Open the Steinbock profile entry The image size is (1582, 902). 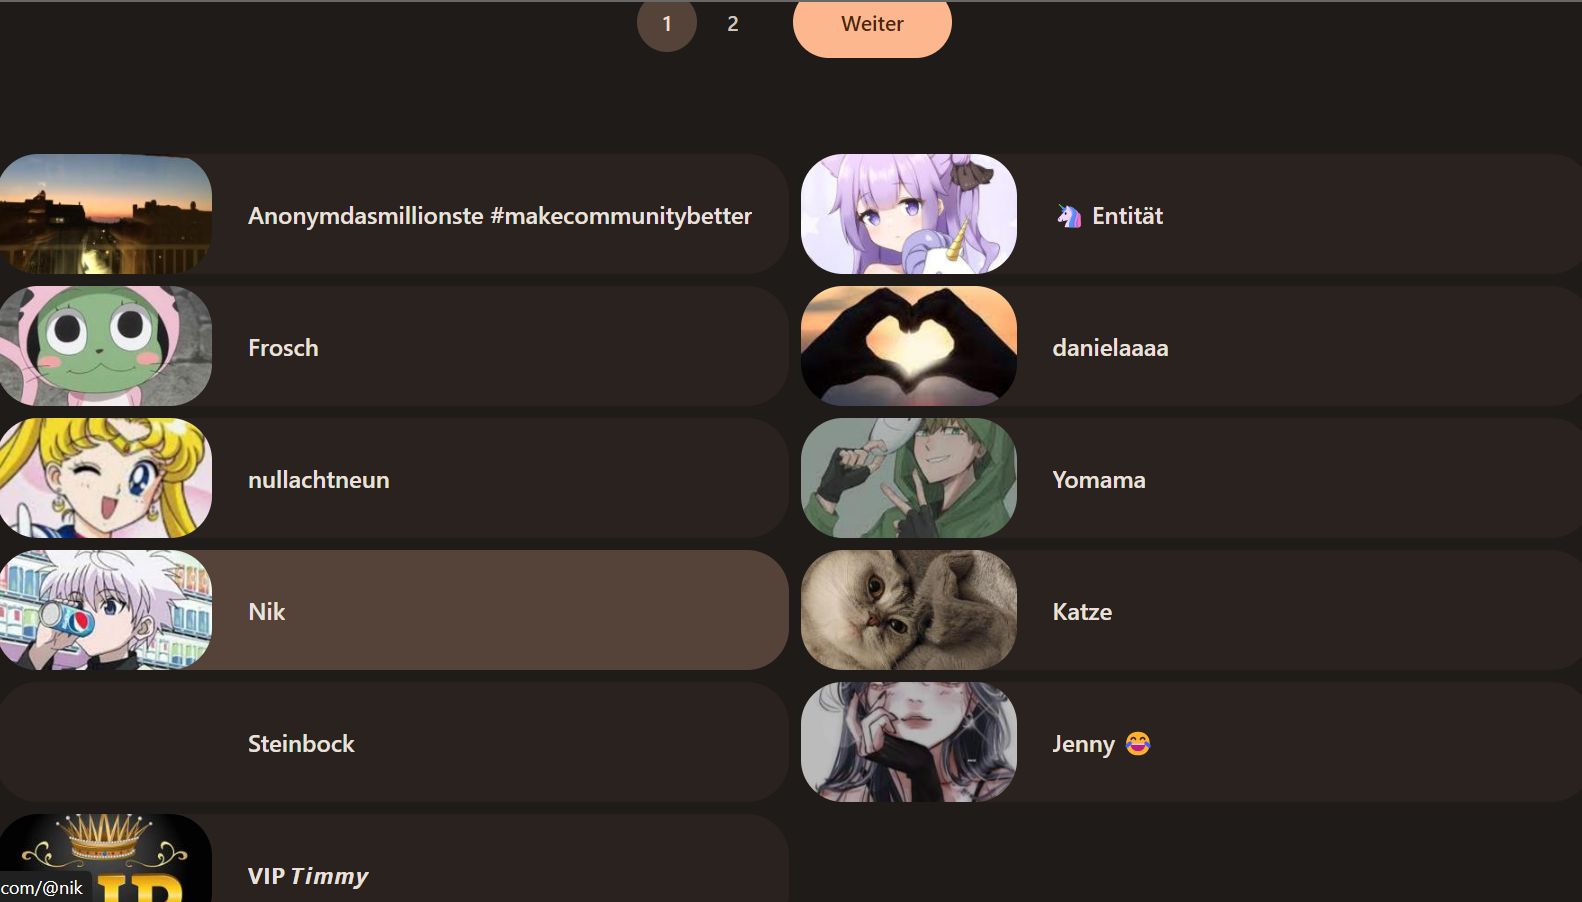click(x=394, y=742)
